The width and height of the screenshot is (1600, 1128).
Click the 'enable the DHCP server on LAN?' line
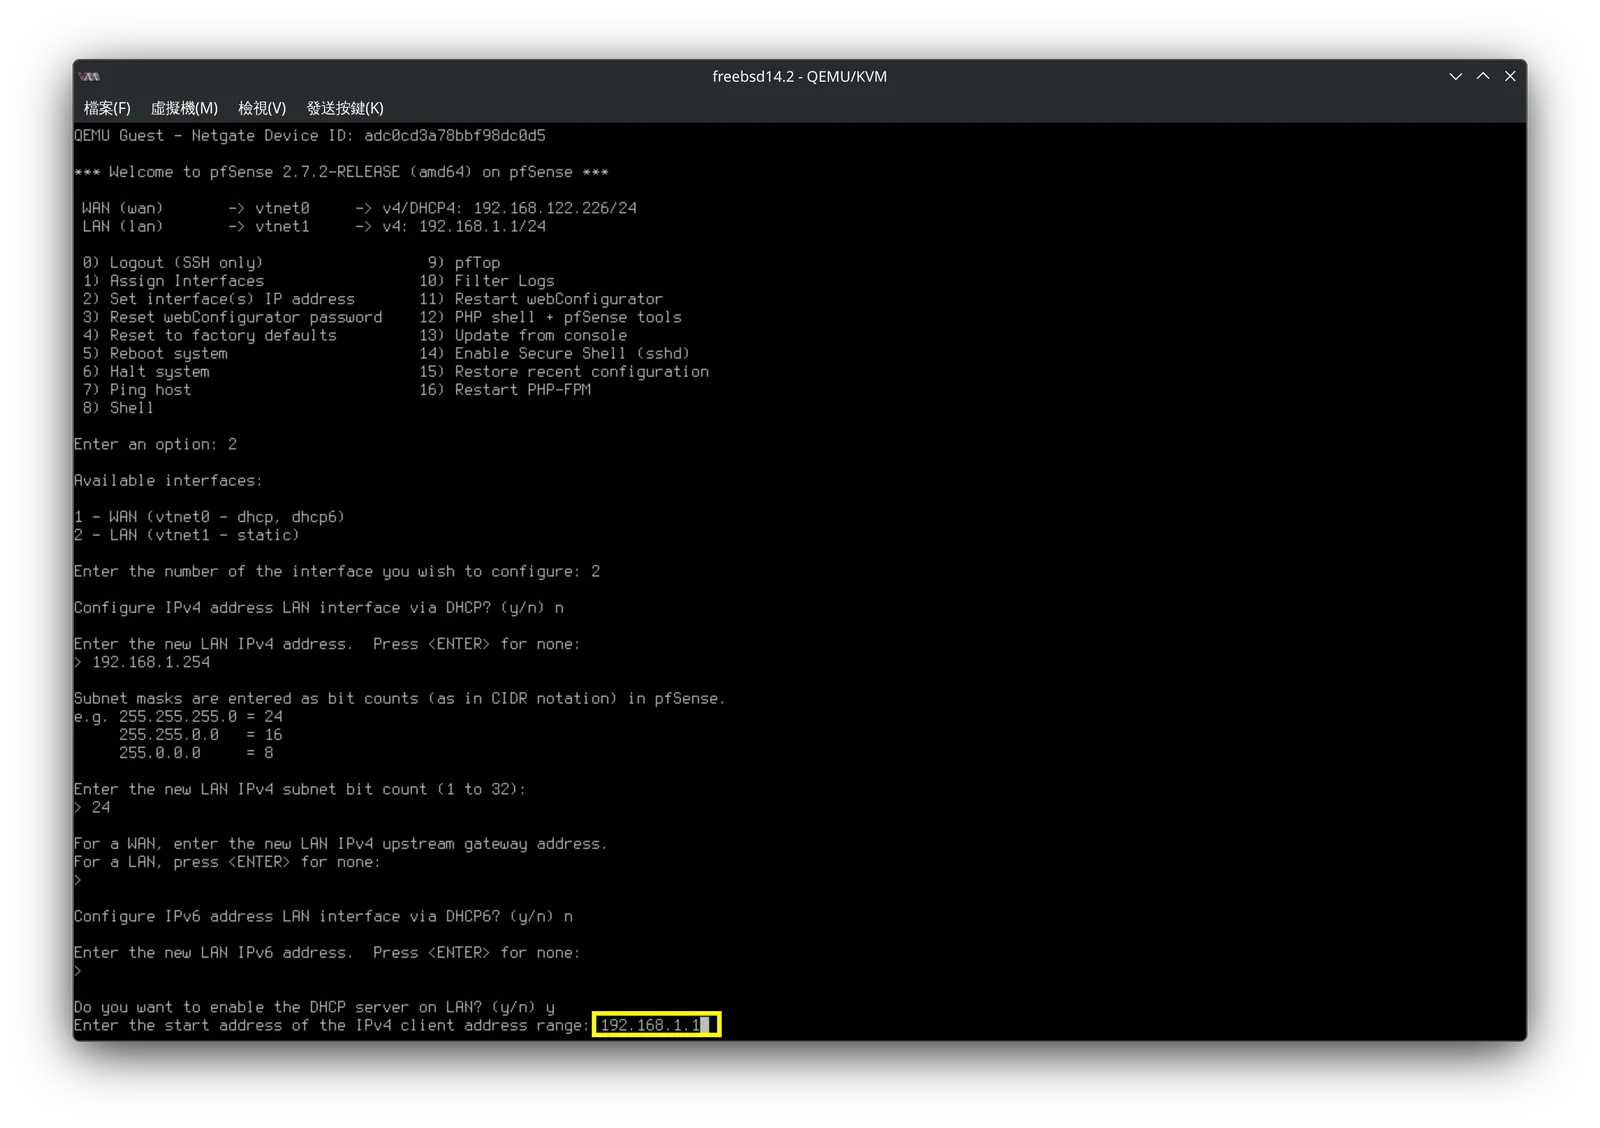coord(314,1007)
